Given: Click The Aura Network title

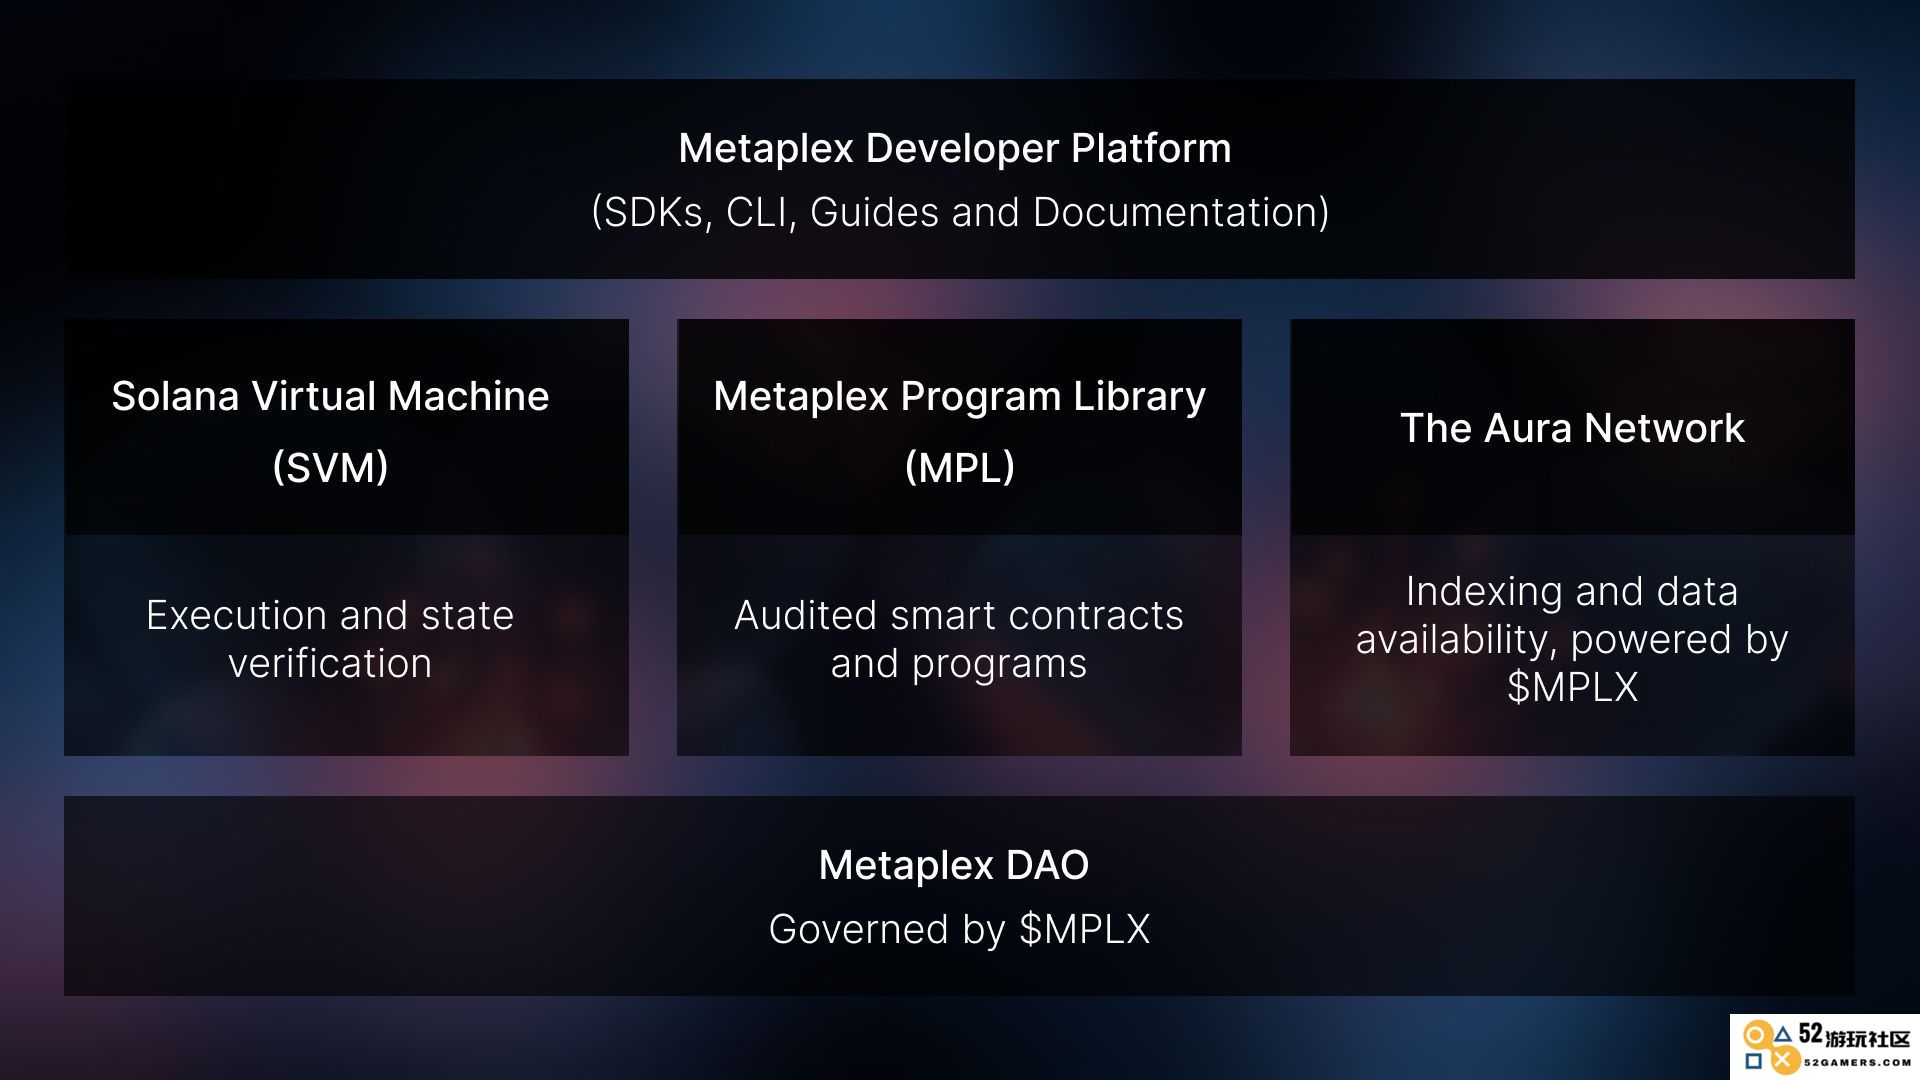Looking at the screenshot, I should coord(1572,428).
